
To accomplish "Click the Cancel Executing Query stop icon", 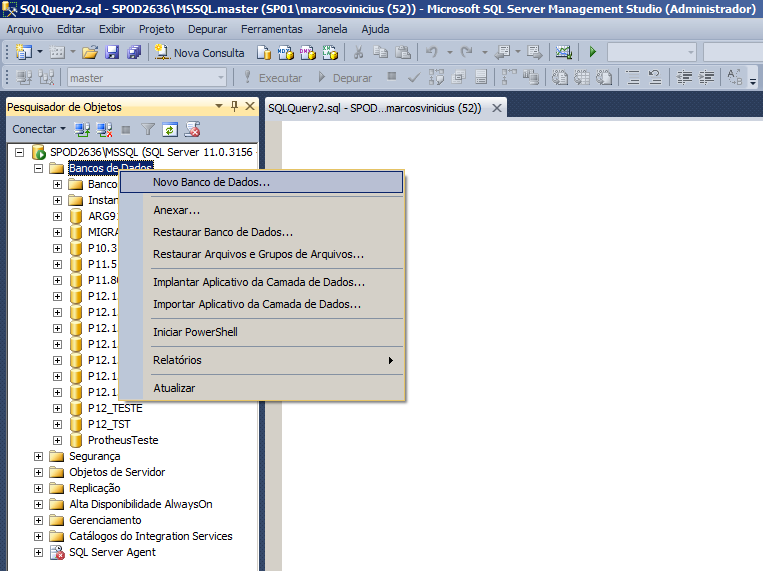I will click(x=392, y=76).
